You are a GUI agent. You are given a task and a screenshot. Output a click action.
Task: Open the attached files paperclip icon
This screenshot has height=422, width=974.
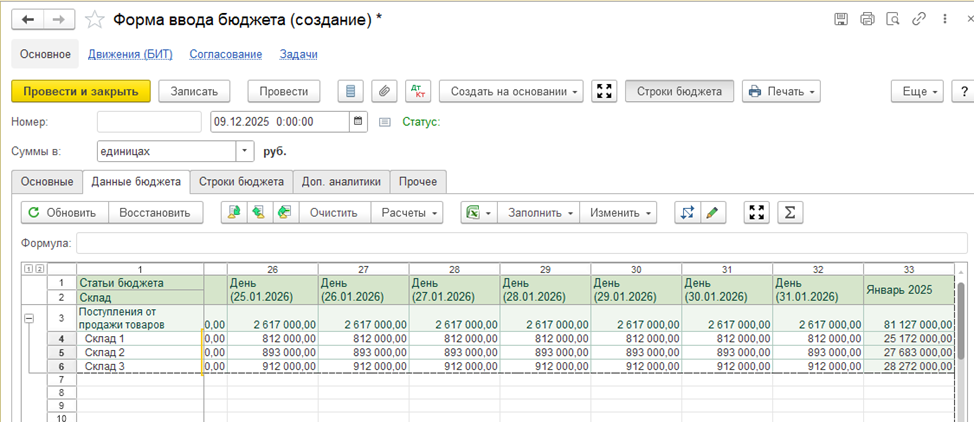(x=384, y=91)
